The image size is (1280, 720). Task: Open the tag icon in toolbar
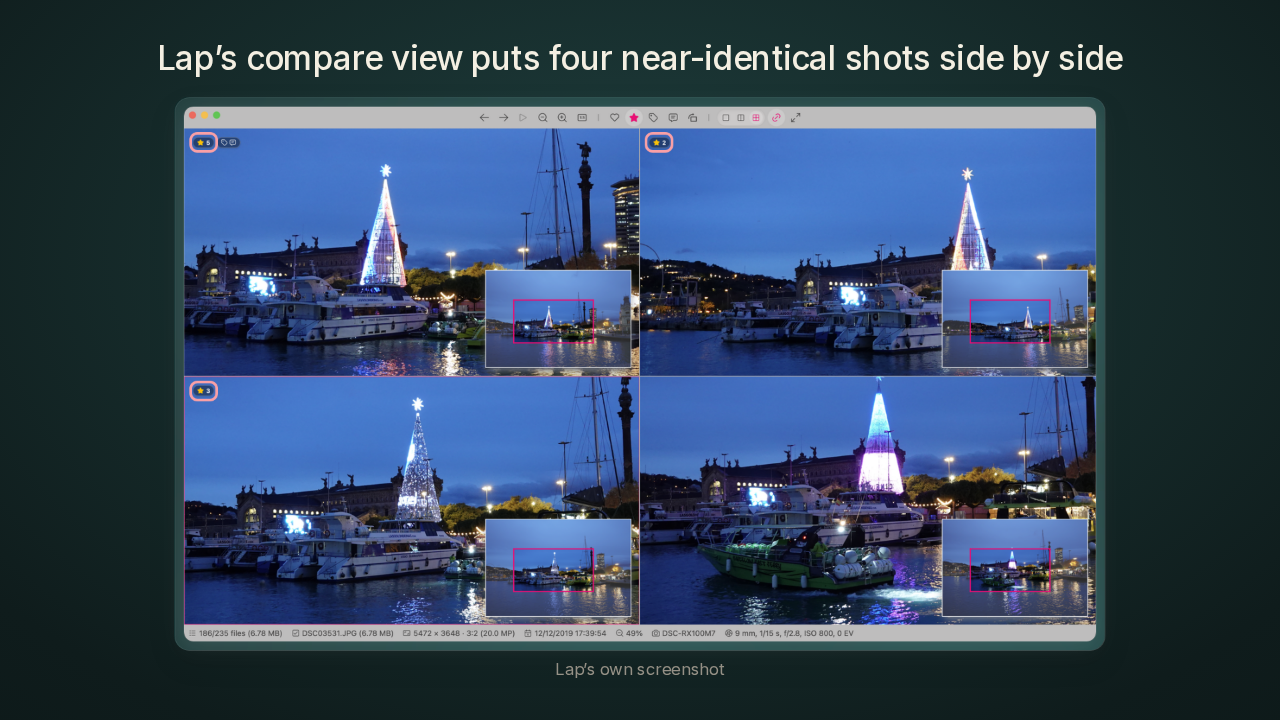tap(653, 117)
